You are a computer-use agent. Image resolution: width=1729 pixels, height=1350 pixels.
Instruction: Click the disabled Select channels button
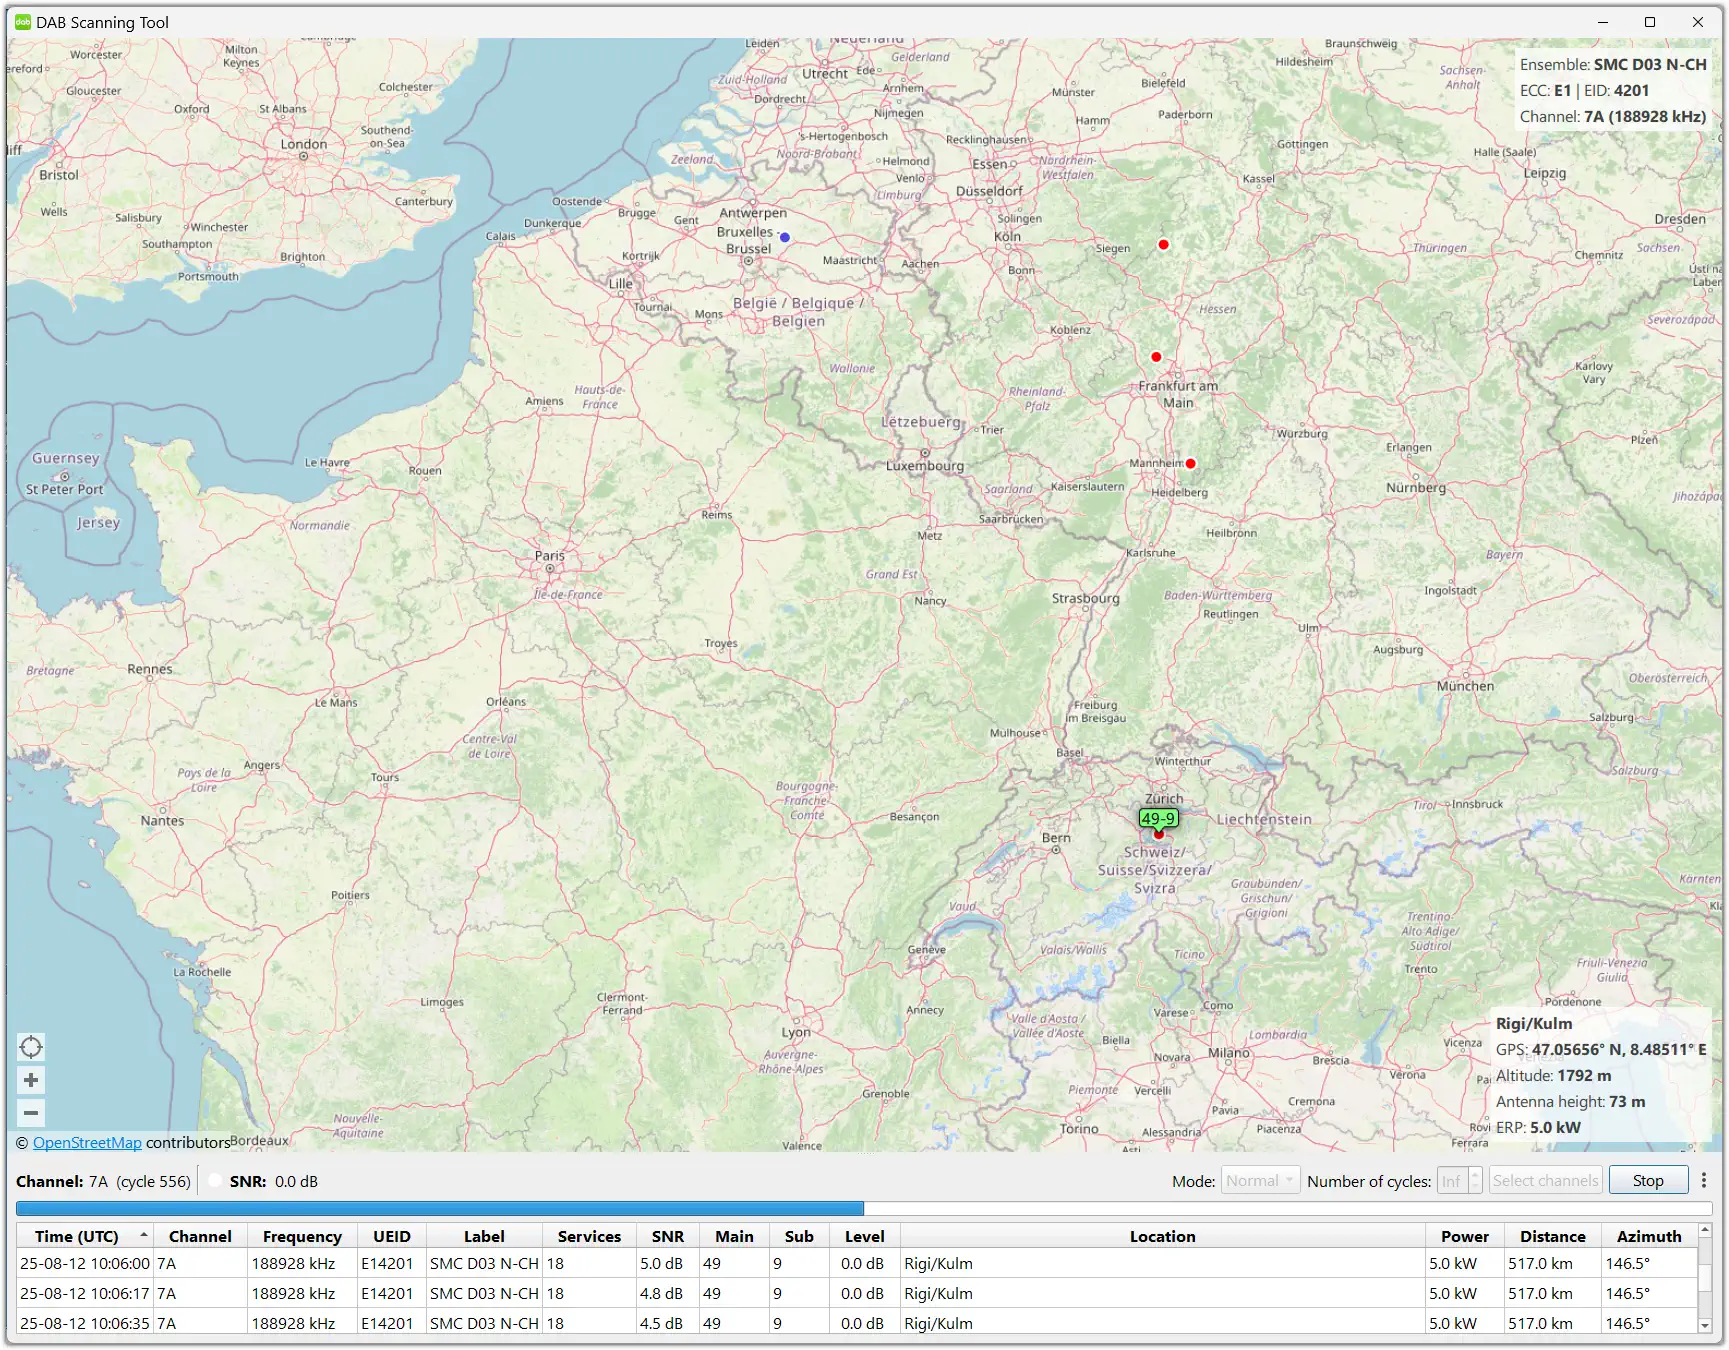coord(1545,1181)
